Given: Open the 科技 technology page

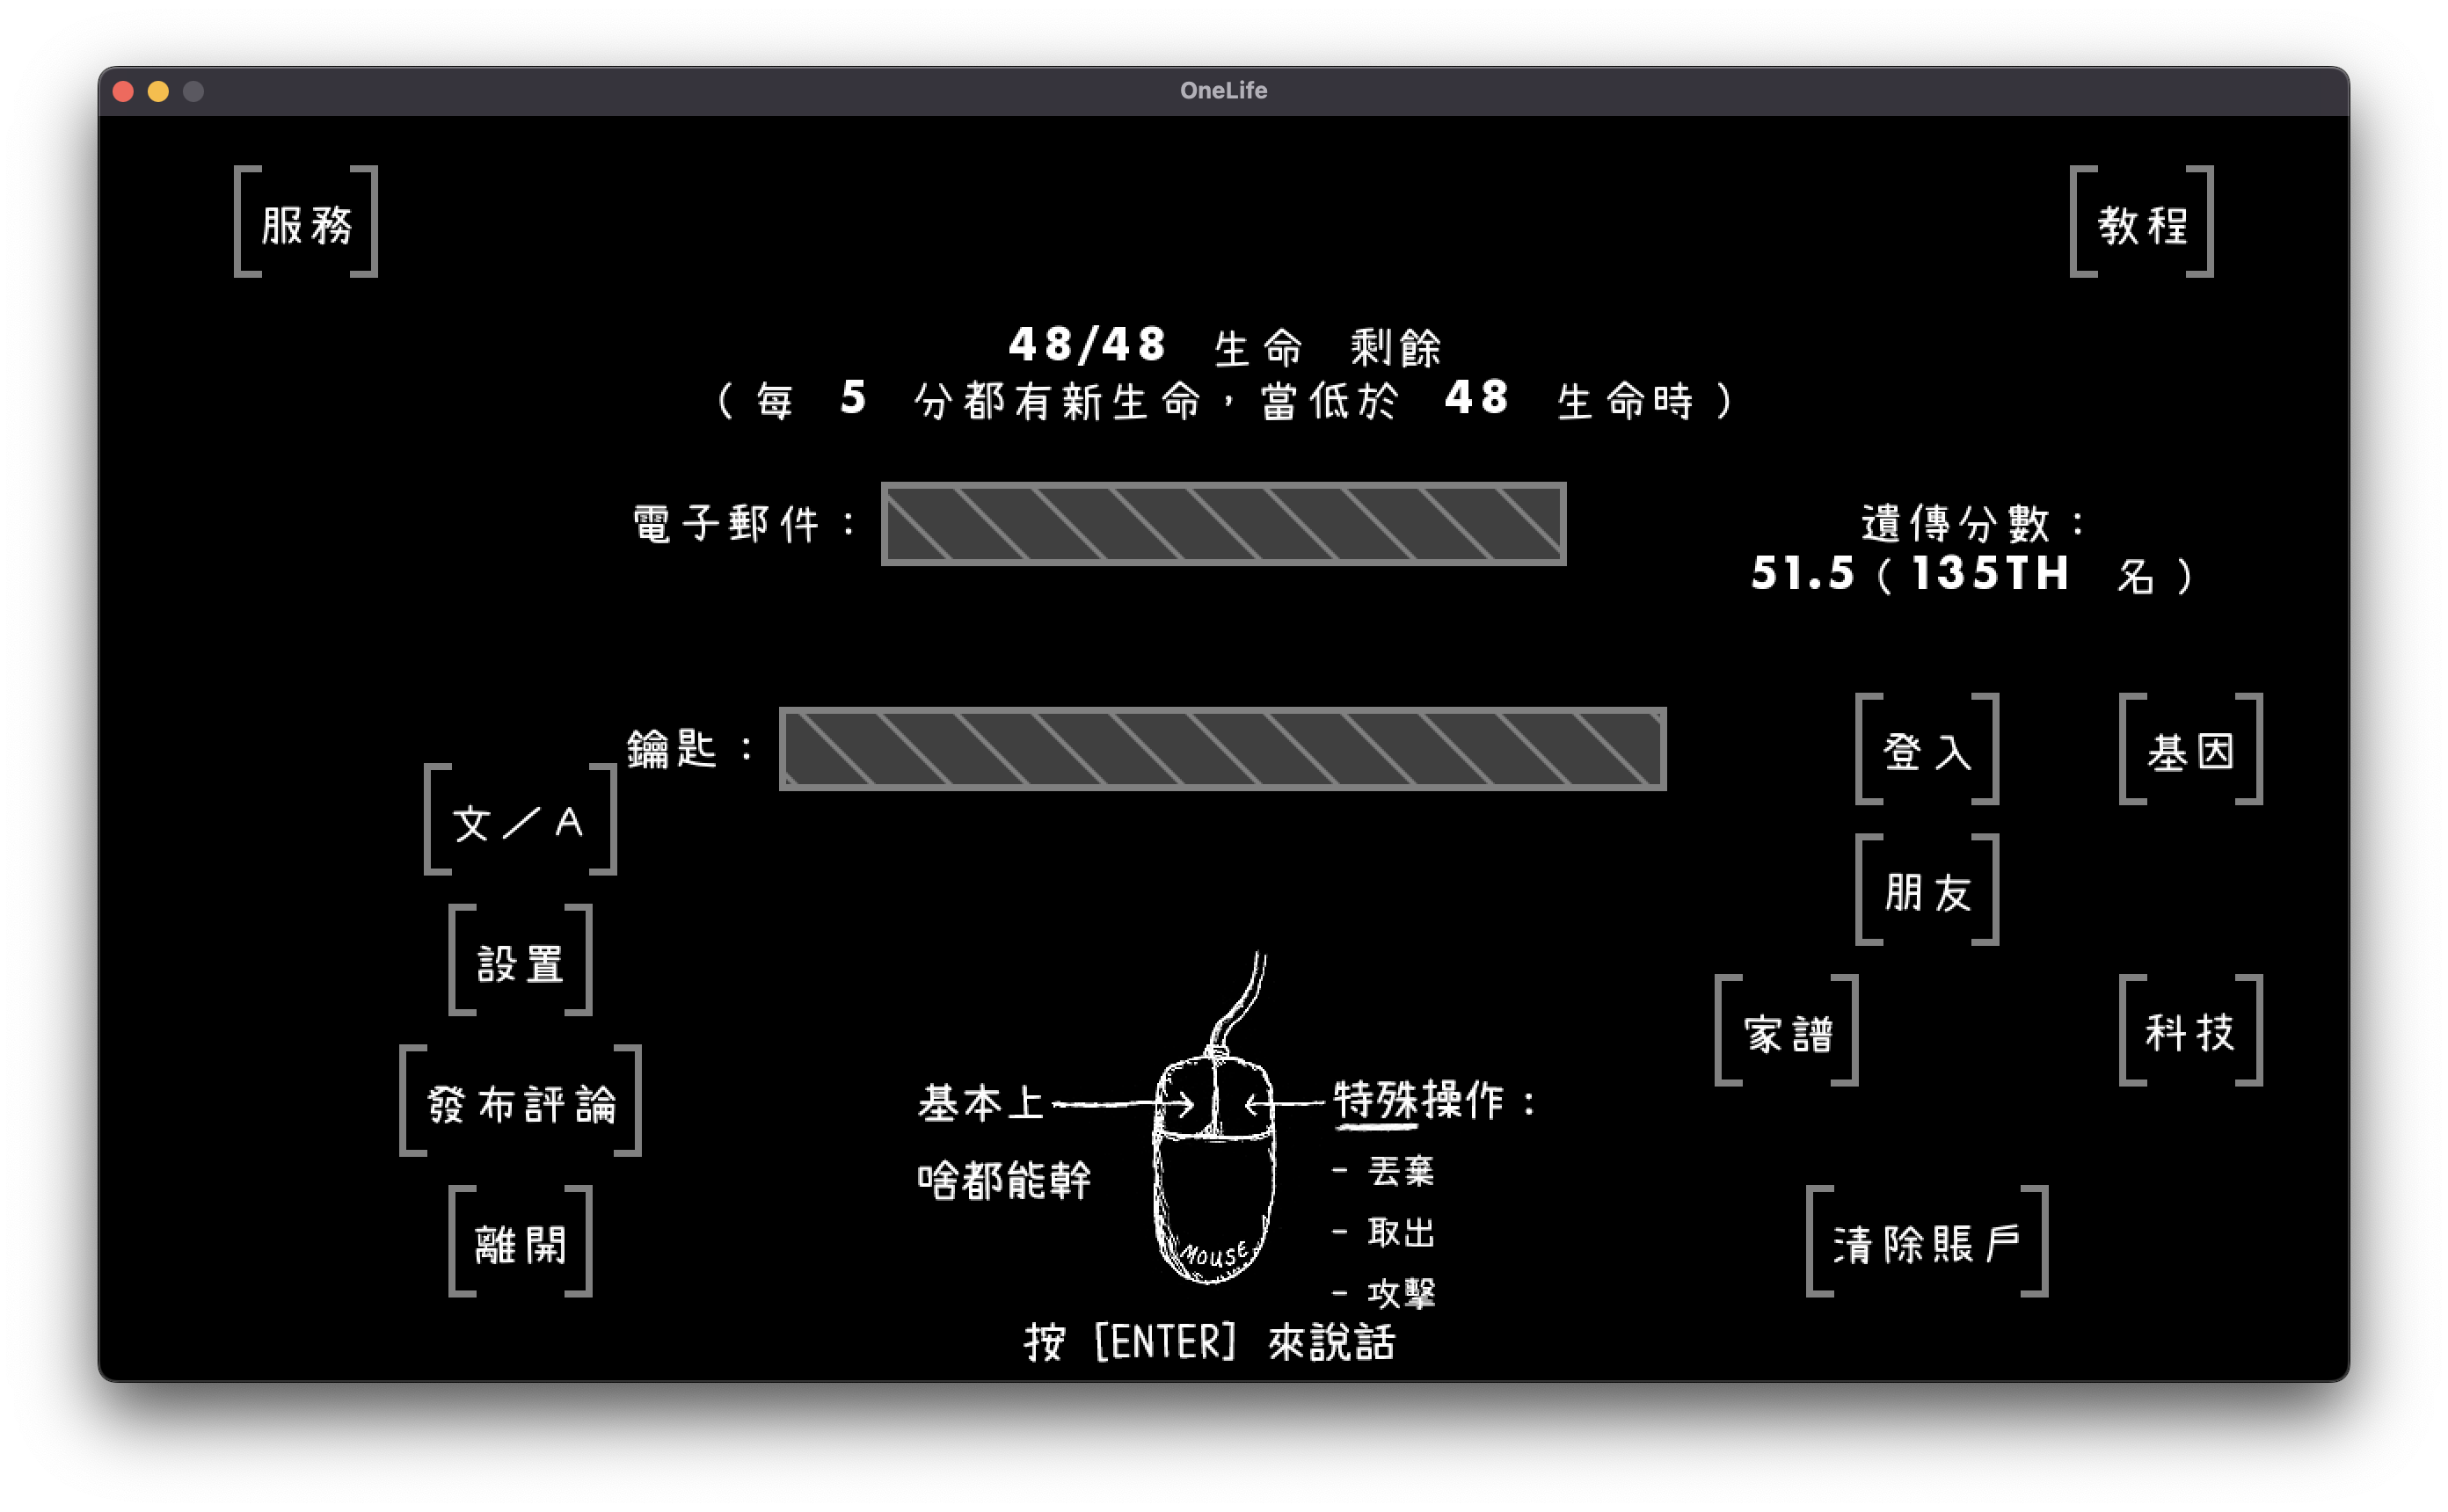Looking at the screenshot, I should pos(2190,1032).
